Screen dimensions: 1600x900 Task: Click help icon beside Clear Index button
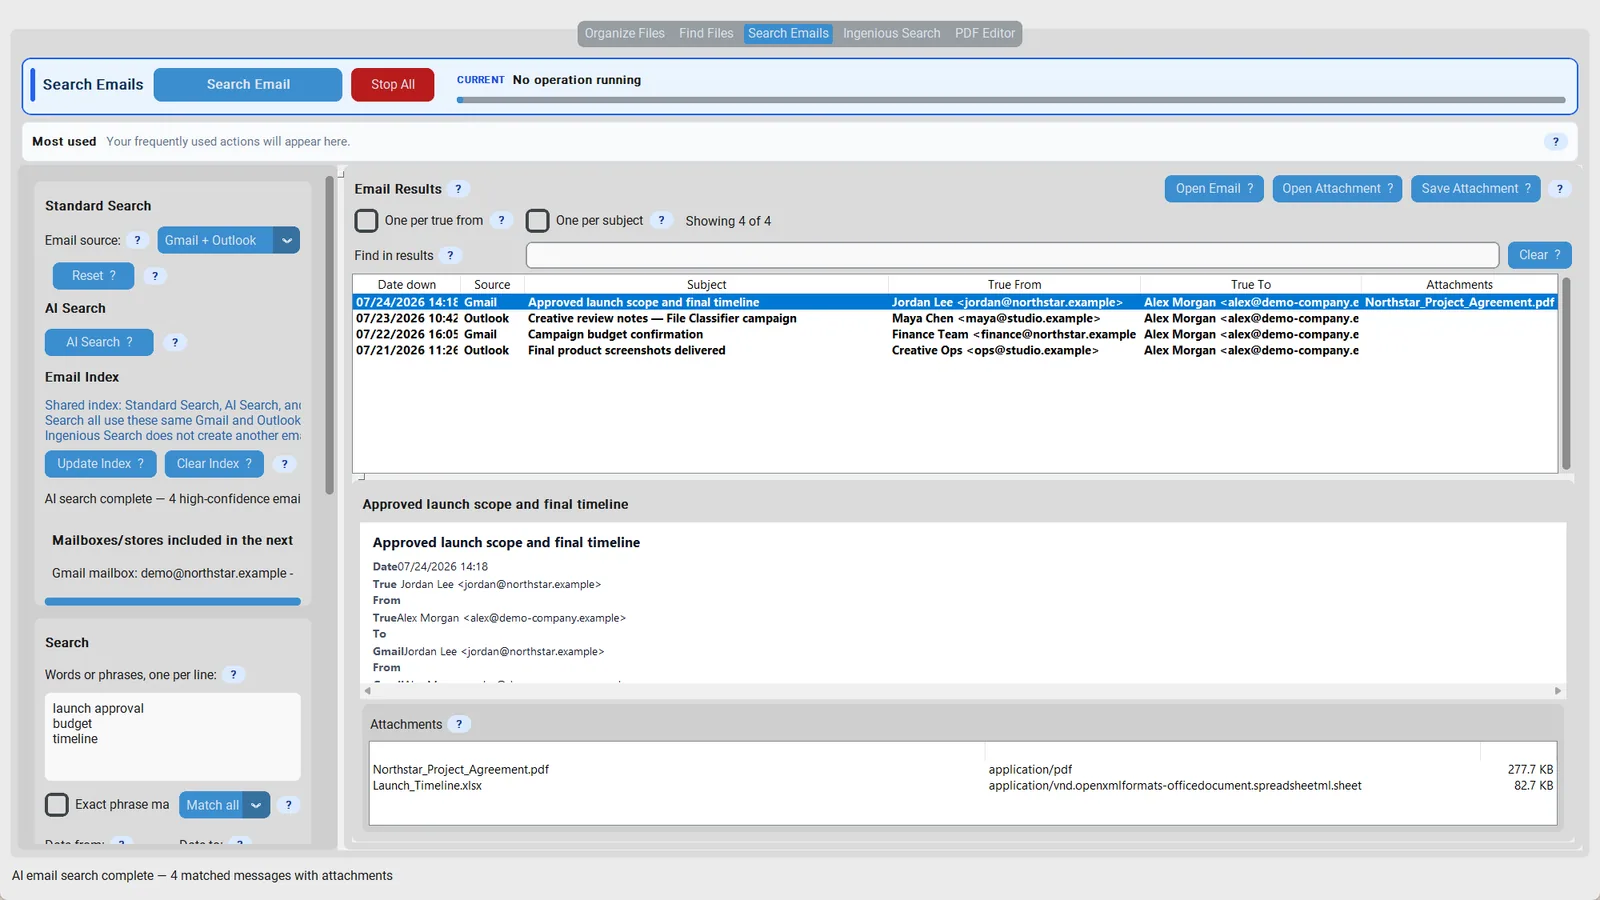click(x=285, y=464)
